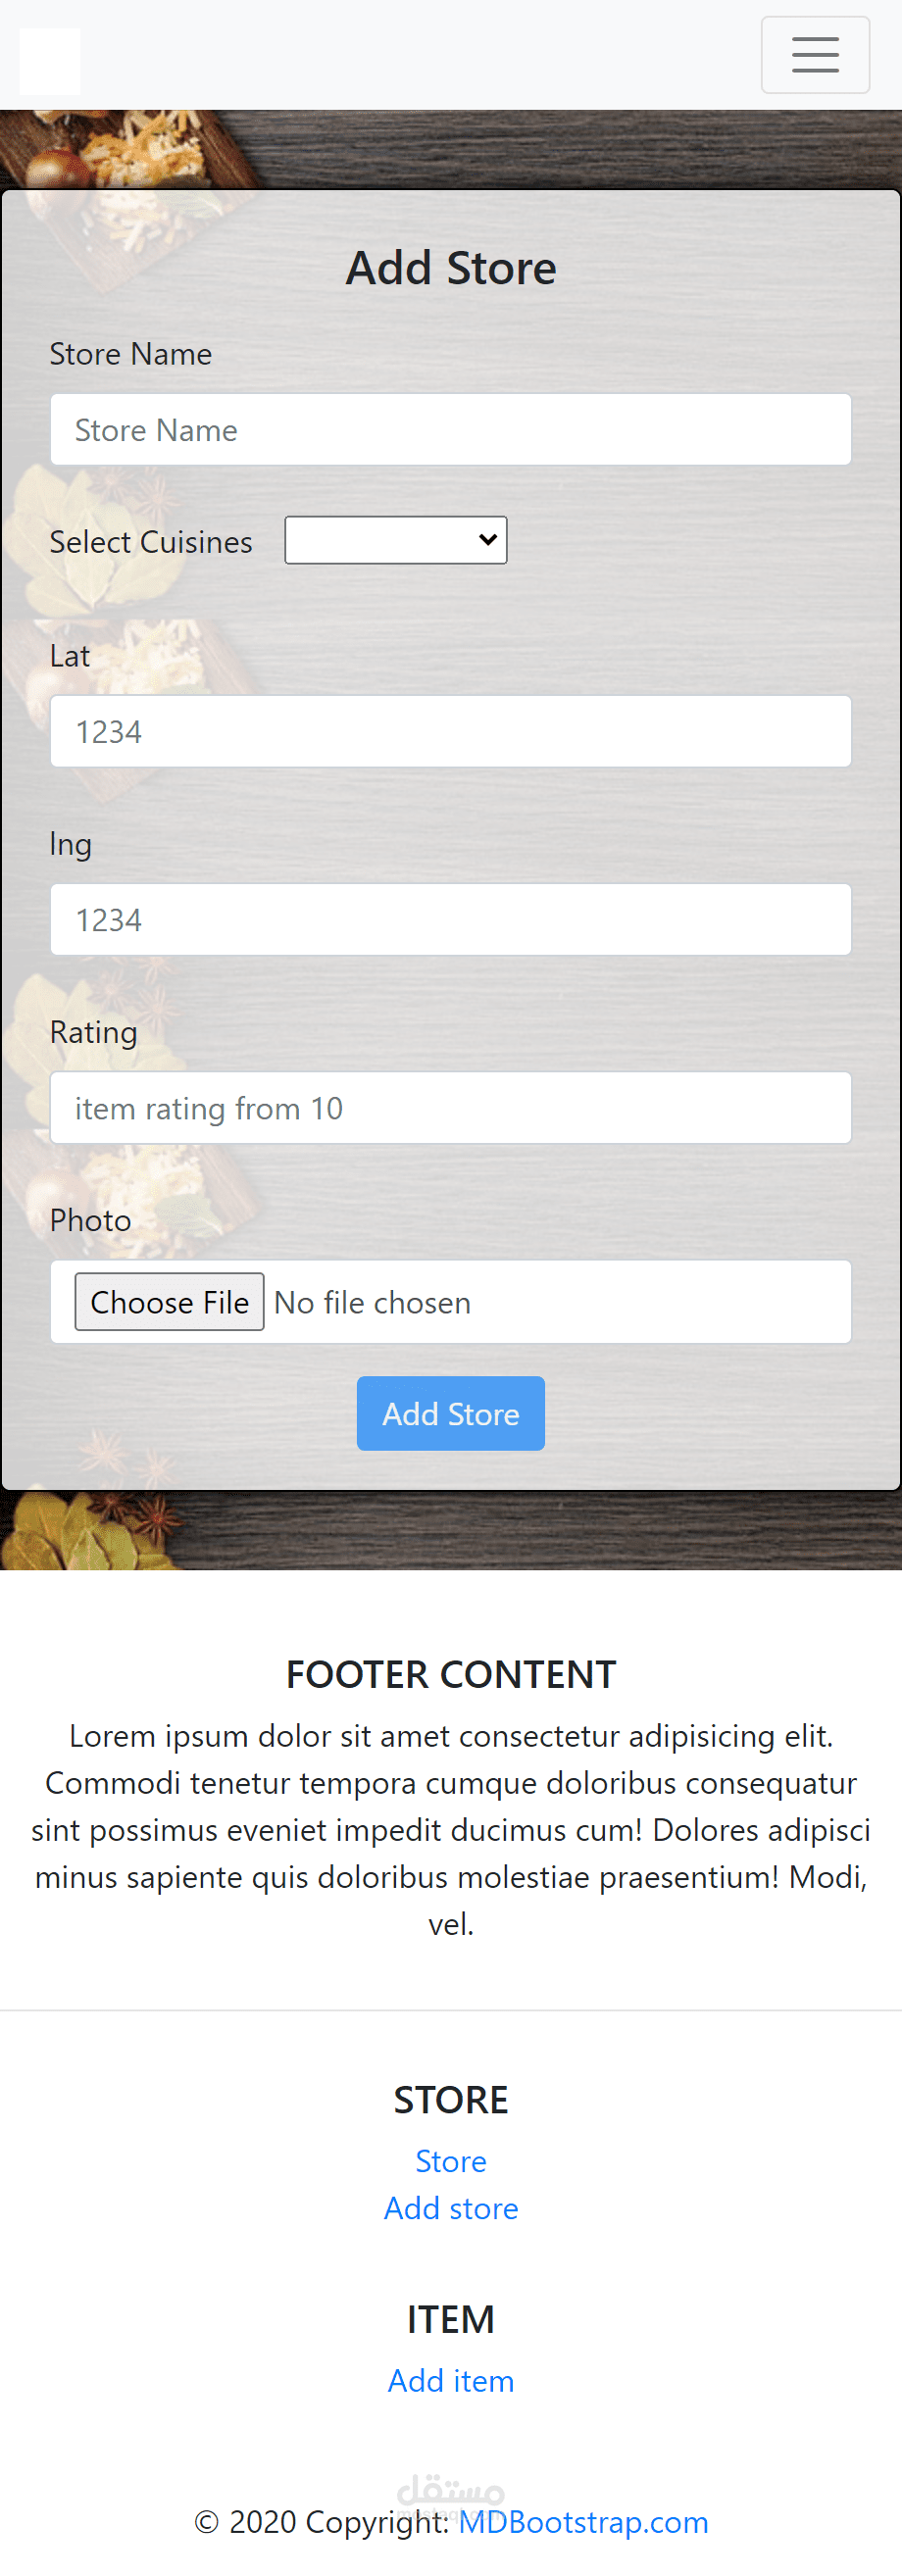
Task: Click into the Lat input field
Action: [451, 732]
